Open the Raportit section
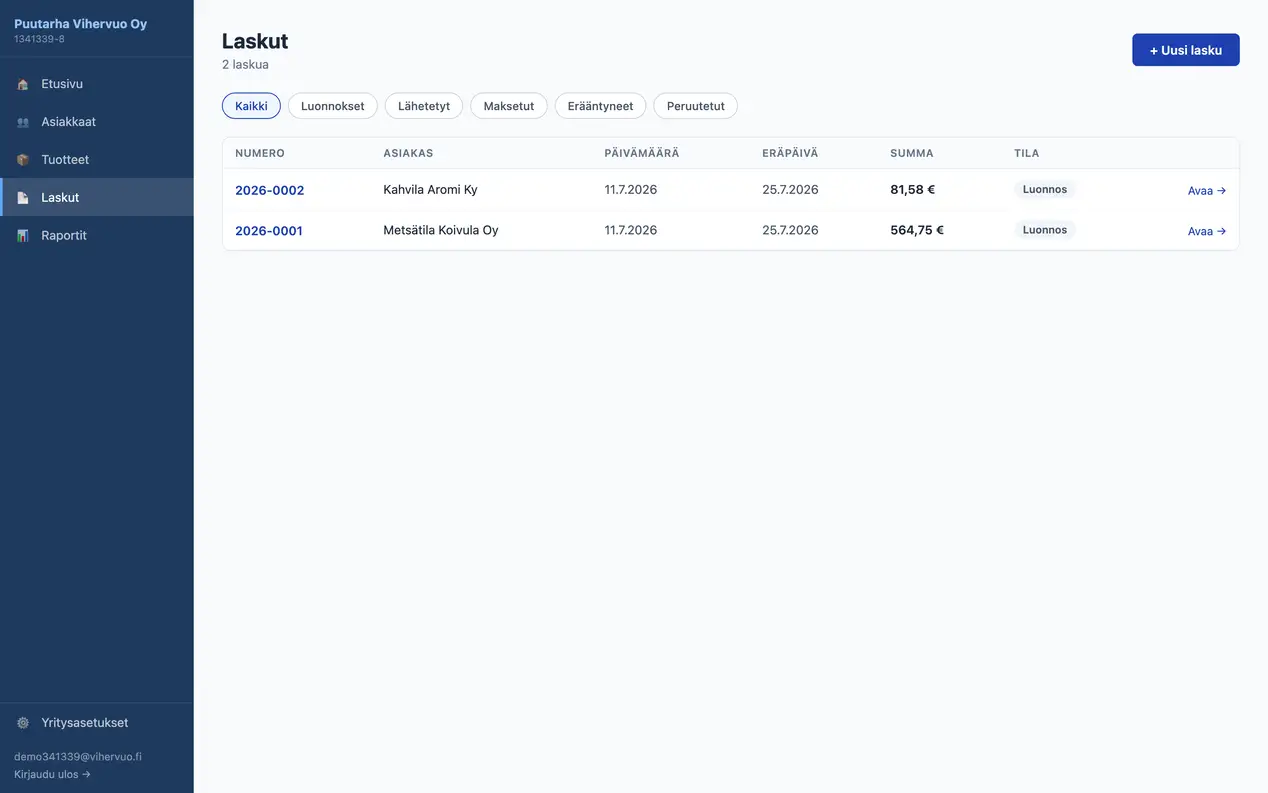 click(97, 236)
